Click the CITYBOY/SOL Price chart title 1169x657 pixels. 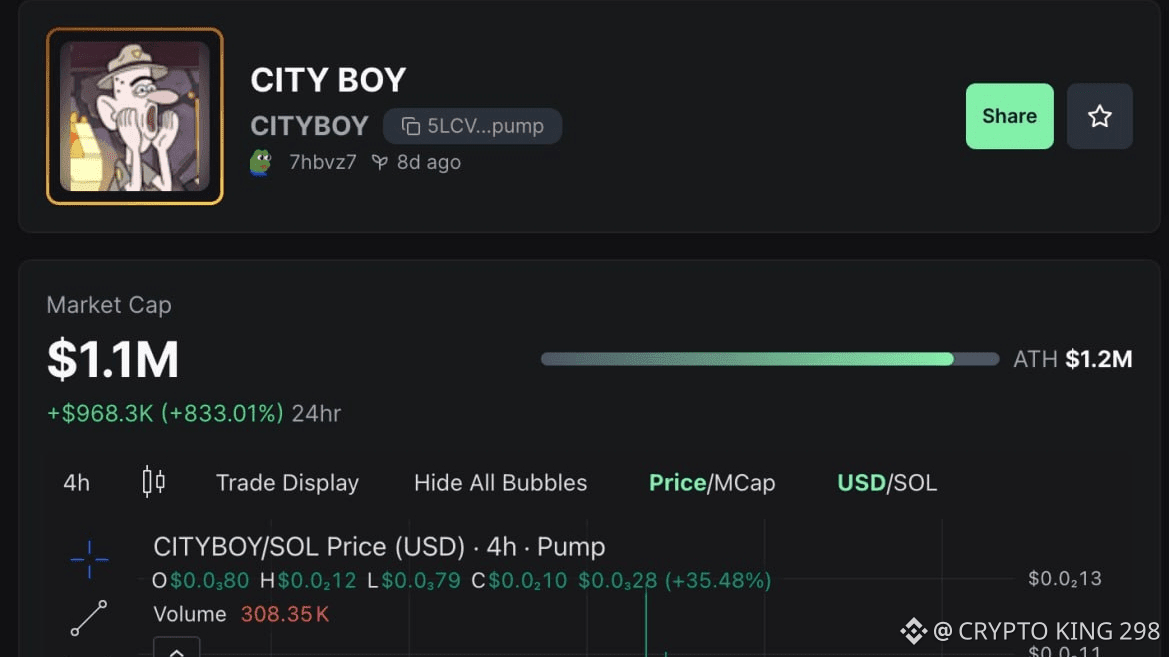click(378, 547)
